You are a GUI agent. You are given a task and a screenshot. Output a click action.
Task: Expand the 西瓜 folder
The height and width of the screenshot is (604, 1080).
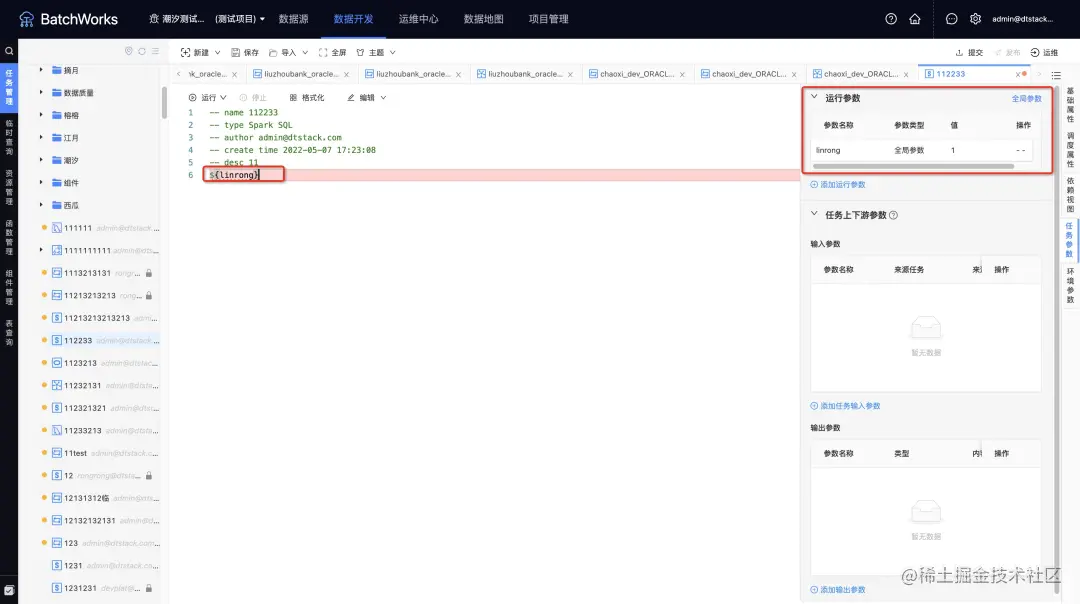point(41,205)
